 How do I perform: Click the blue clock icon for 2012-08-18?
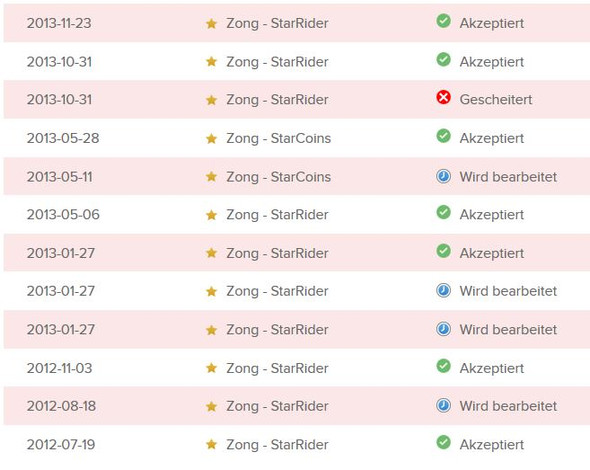tap(443, 405)
